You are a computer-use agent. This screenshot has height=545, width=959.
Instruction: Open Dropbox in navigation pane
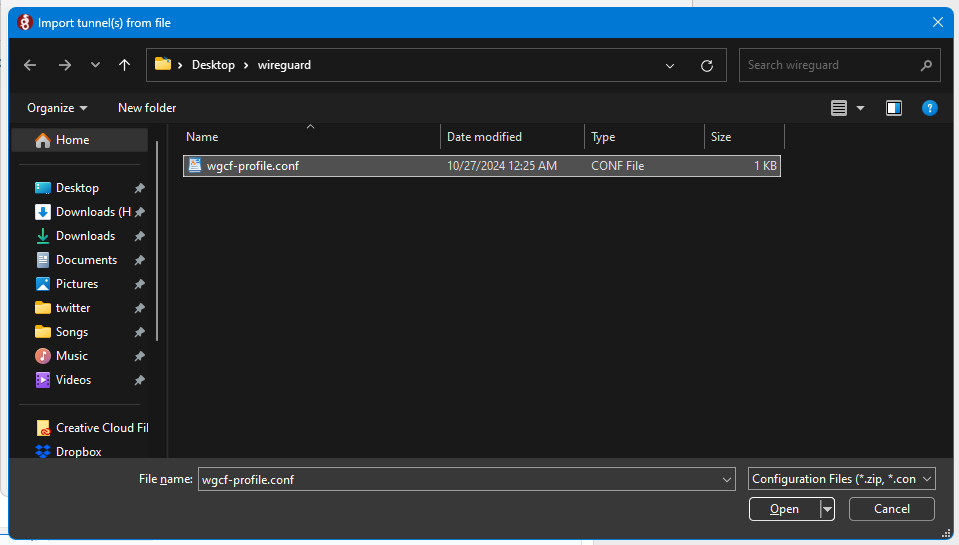[x=68, y=451]
